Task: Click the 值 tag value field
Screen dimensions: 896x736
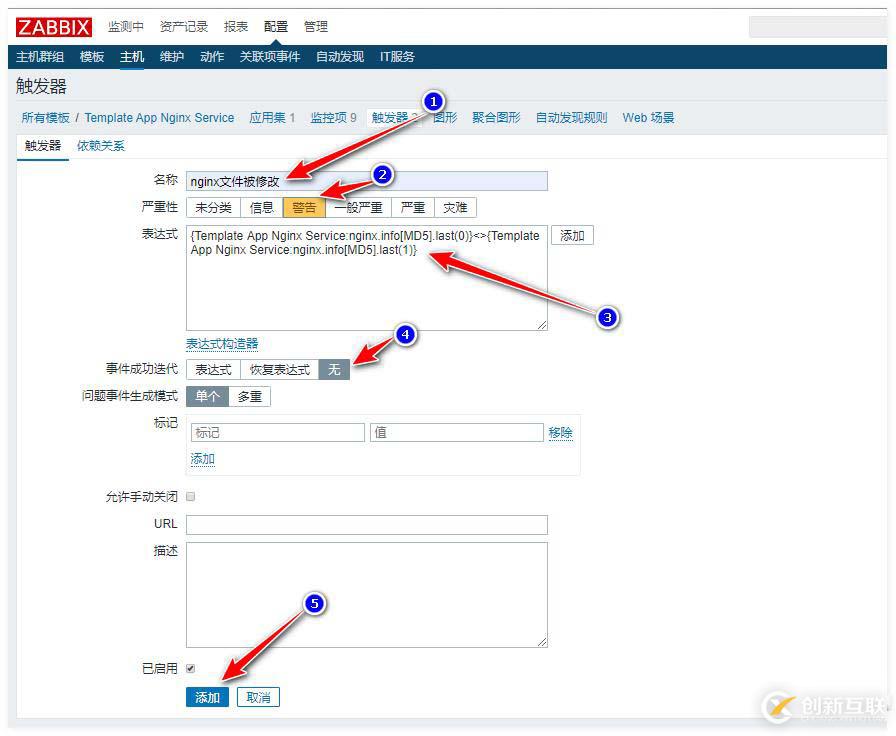Action: 457,433
